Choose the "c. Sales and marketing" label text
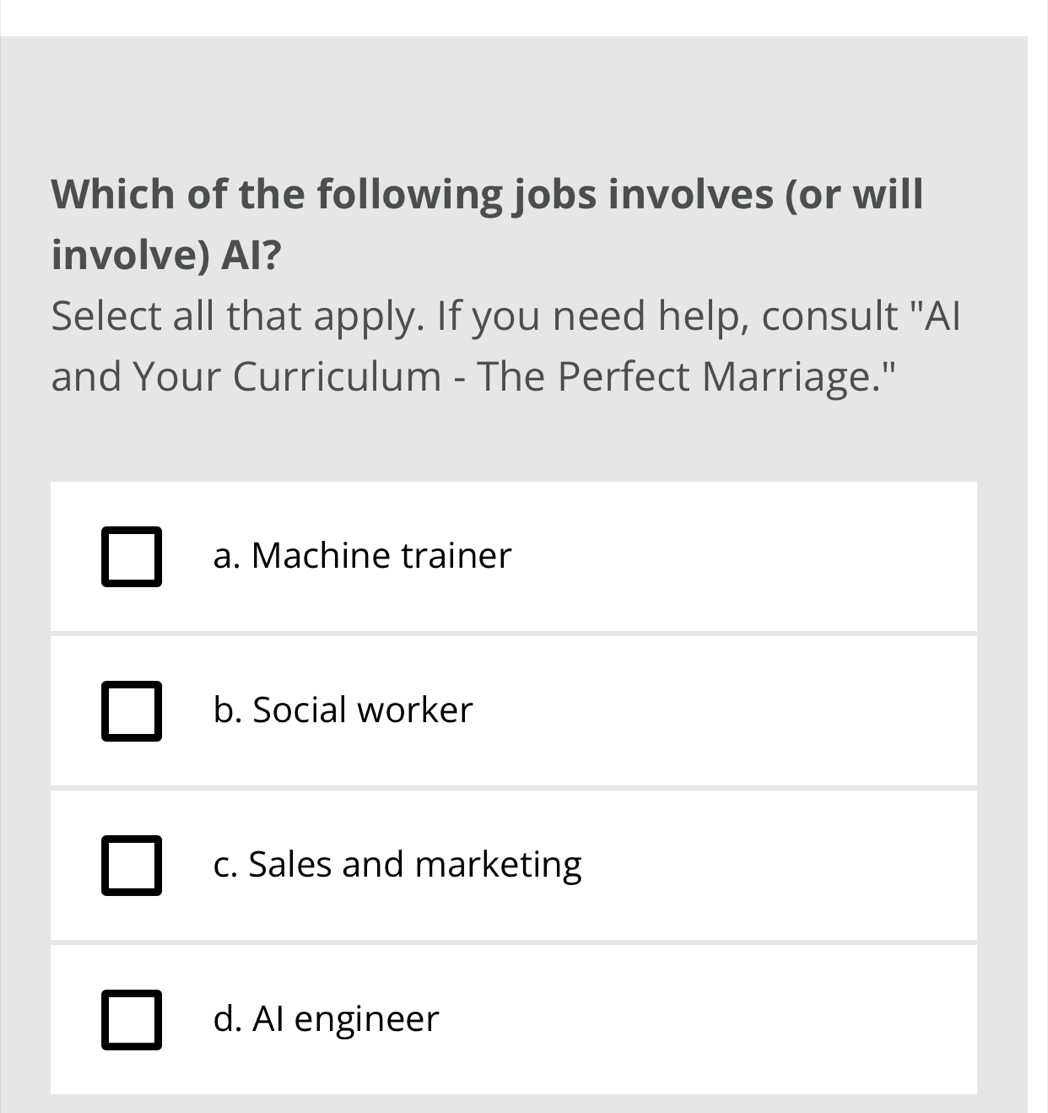The height and width of the screenshot is (1113, 1048). point(397,864)
